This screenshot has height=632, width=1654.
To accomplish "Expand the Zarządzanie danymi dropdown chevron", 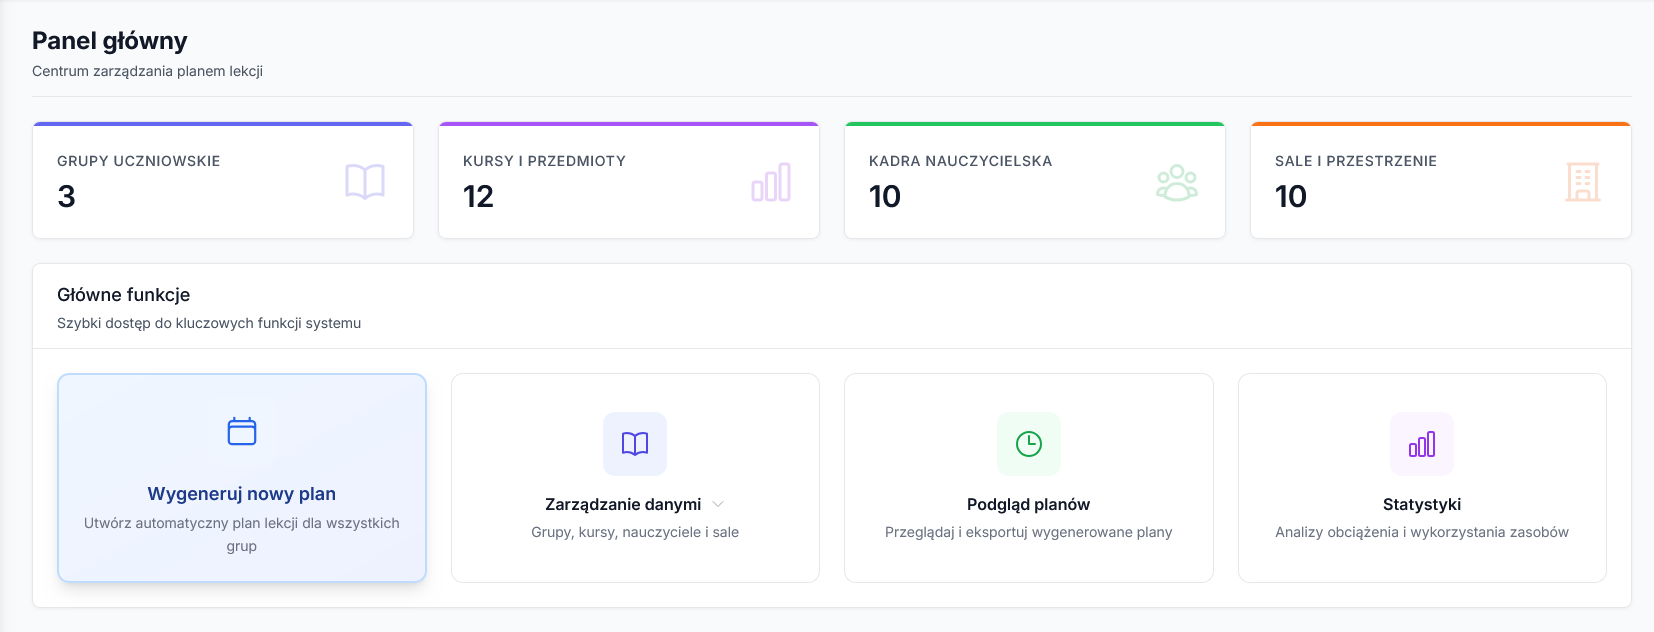I will 718,504.
